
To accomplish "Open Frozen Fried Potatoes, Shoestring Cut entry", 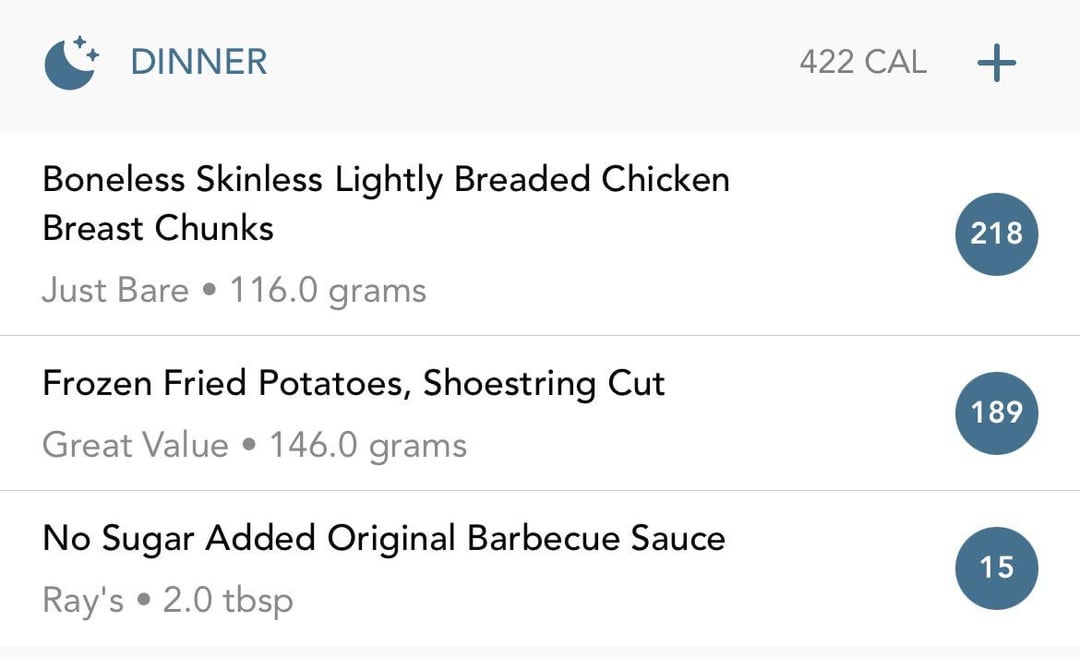I will [540, 413].
